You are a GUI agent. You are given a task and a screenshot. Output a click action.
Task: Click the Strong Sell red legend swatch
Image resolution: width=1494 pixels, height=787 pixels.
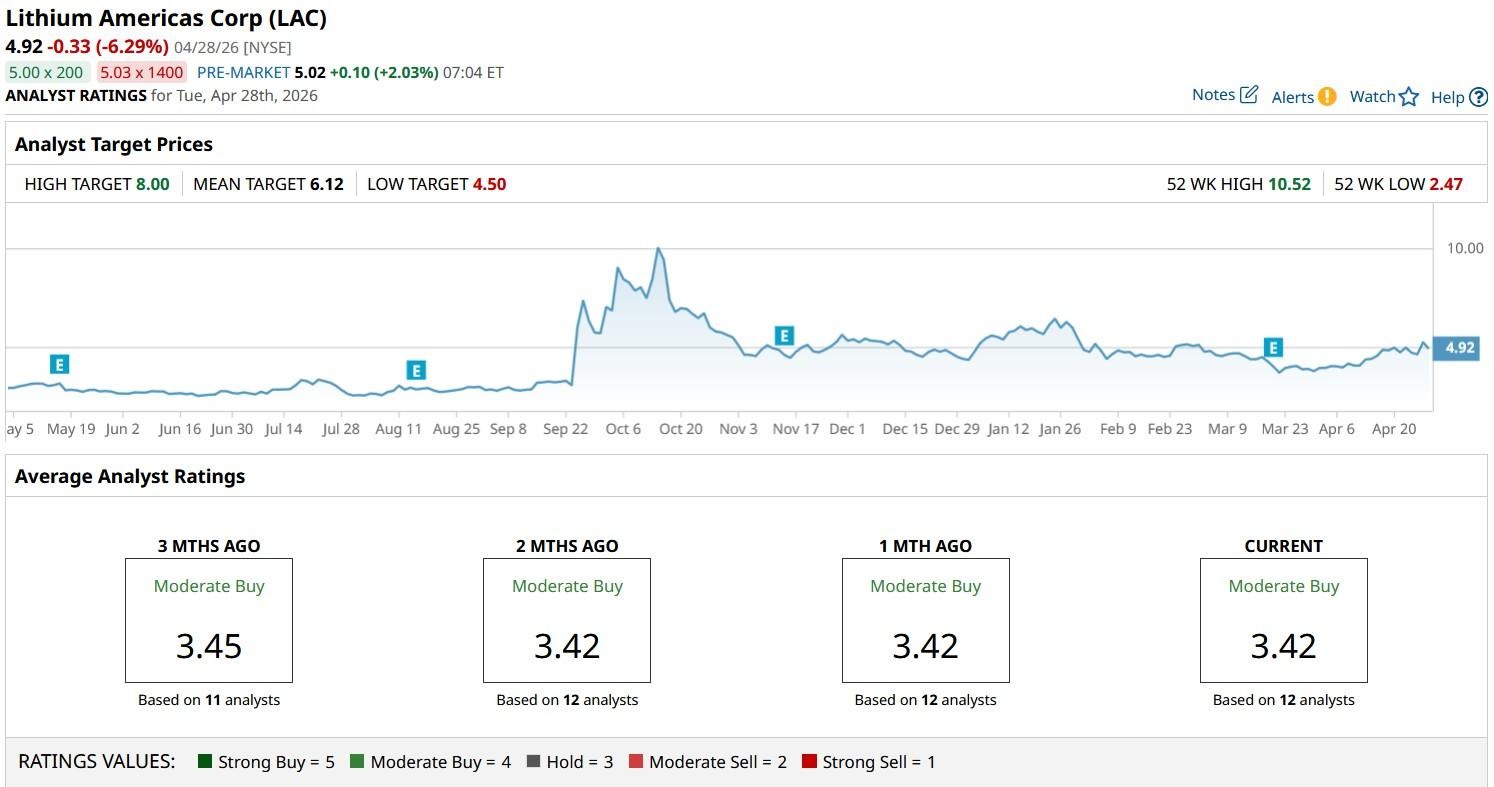point(809,762)
